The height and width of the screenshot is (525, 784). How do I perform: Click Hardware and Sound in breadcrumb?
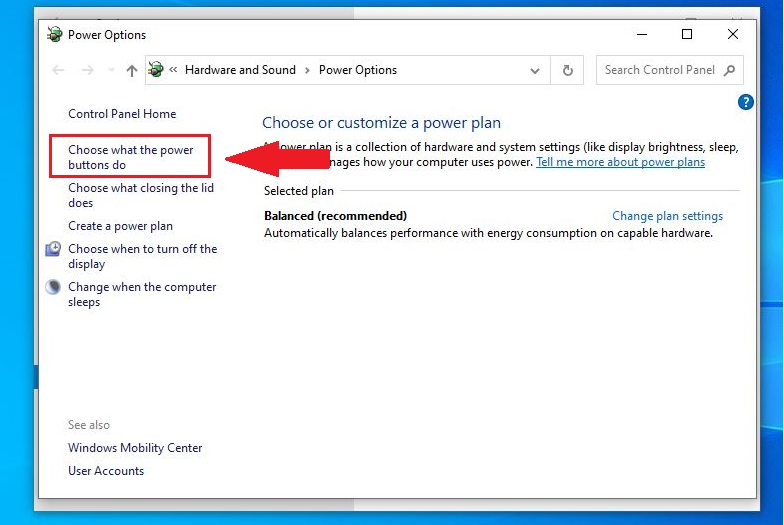pos(240,70)
